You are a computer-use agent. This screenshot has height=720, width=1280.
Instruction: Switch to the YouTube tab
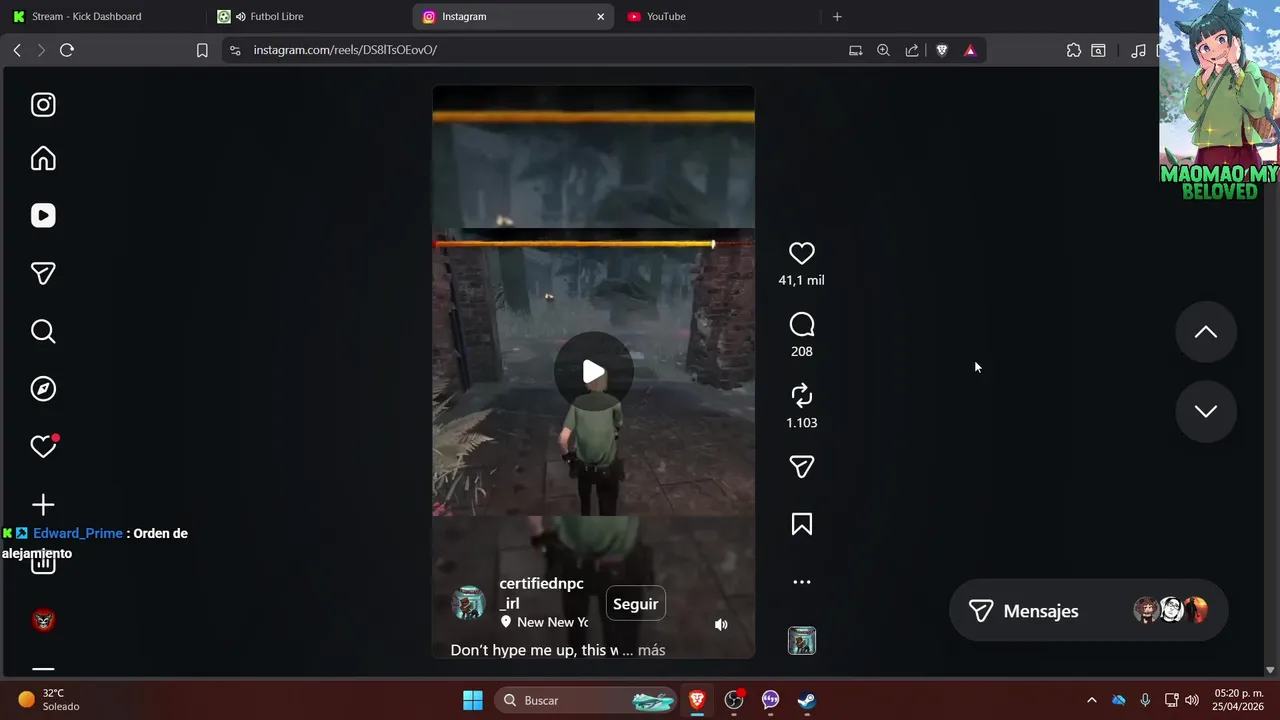[x=717, y=16]
